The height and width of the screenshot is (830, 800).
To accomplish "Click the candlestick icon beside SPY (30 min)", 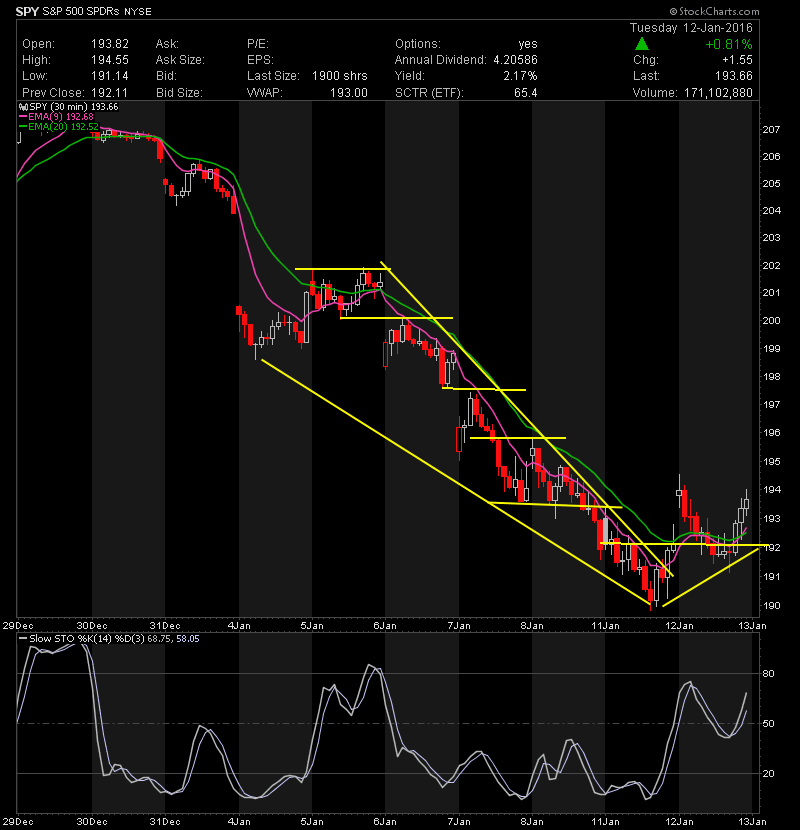I will point(23,107).
